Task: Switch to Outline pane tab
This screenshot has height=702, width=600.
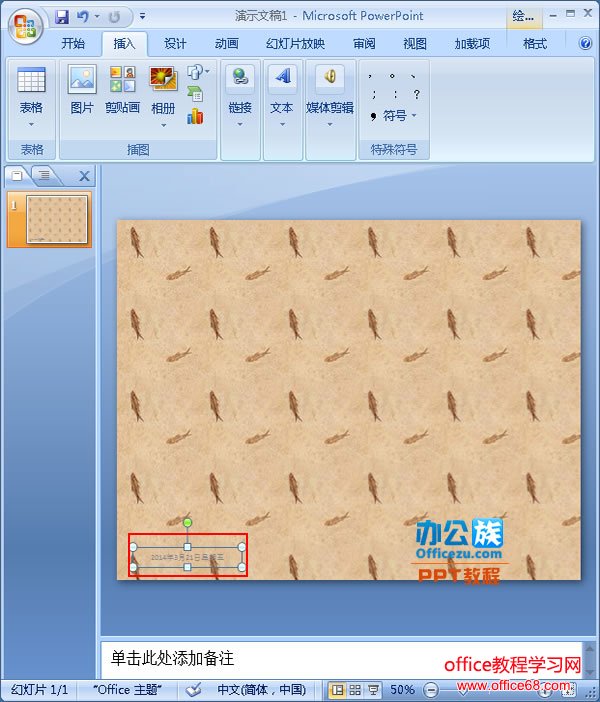Action: point(44,175)
